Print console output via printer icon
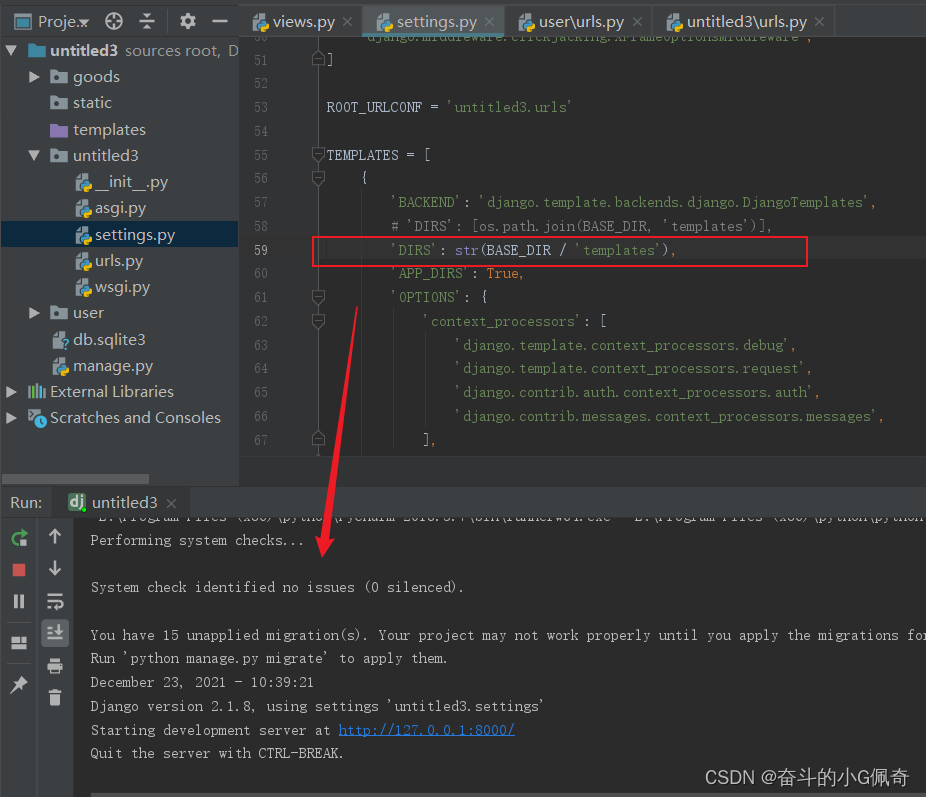 55,664
